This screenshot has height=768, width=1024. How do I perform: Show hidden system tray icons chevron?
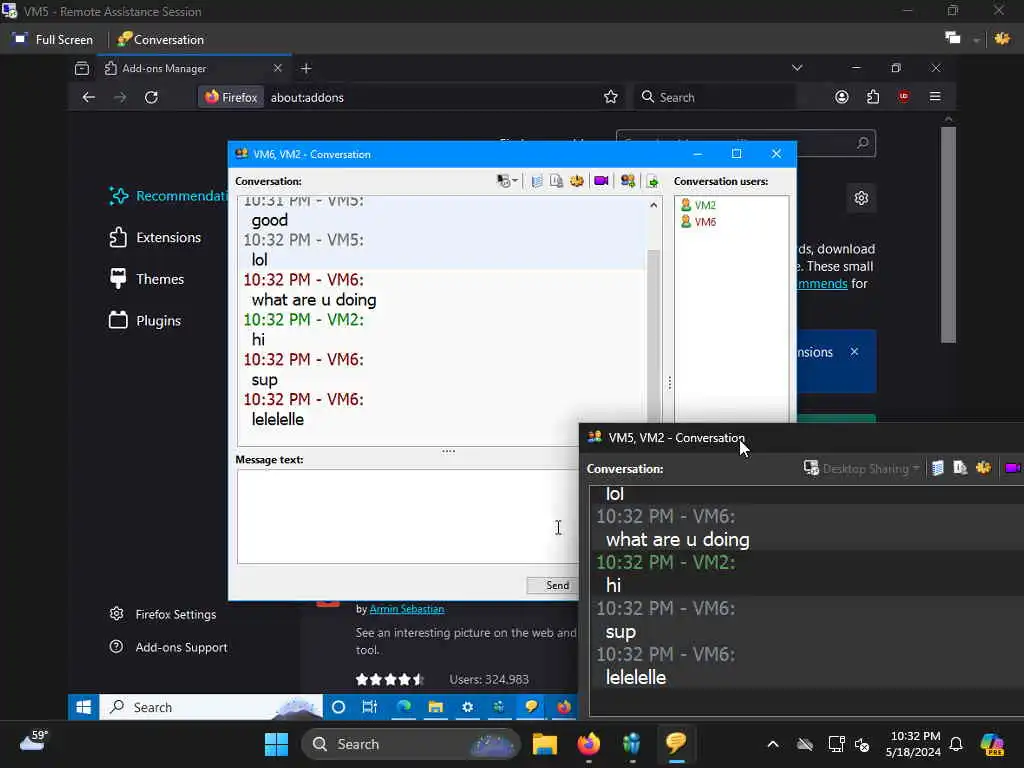pyautogui.click(x=773, y=744)
